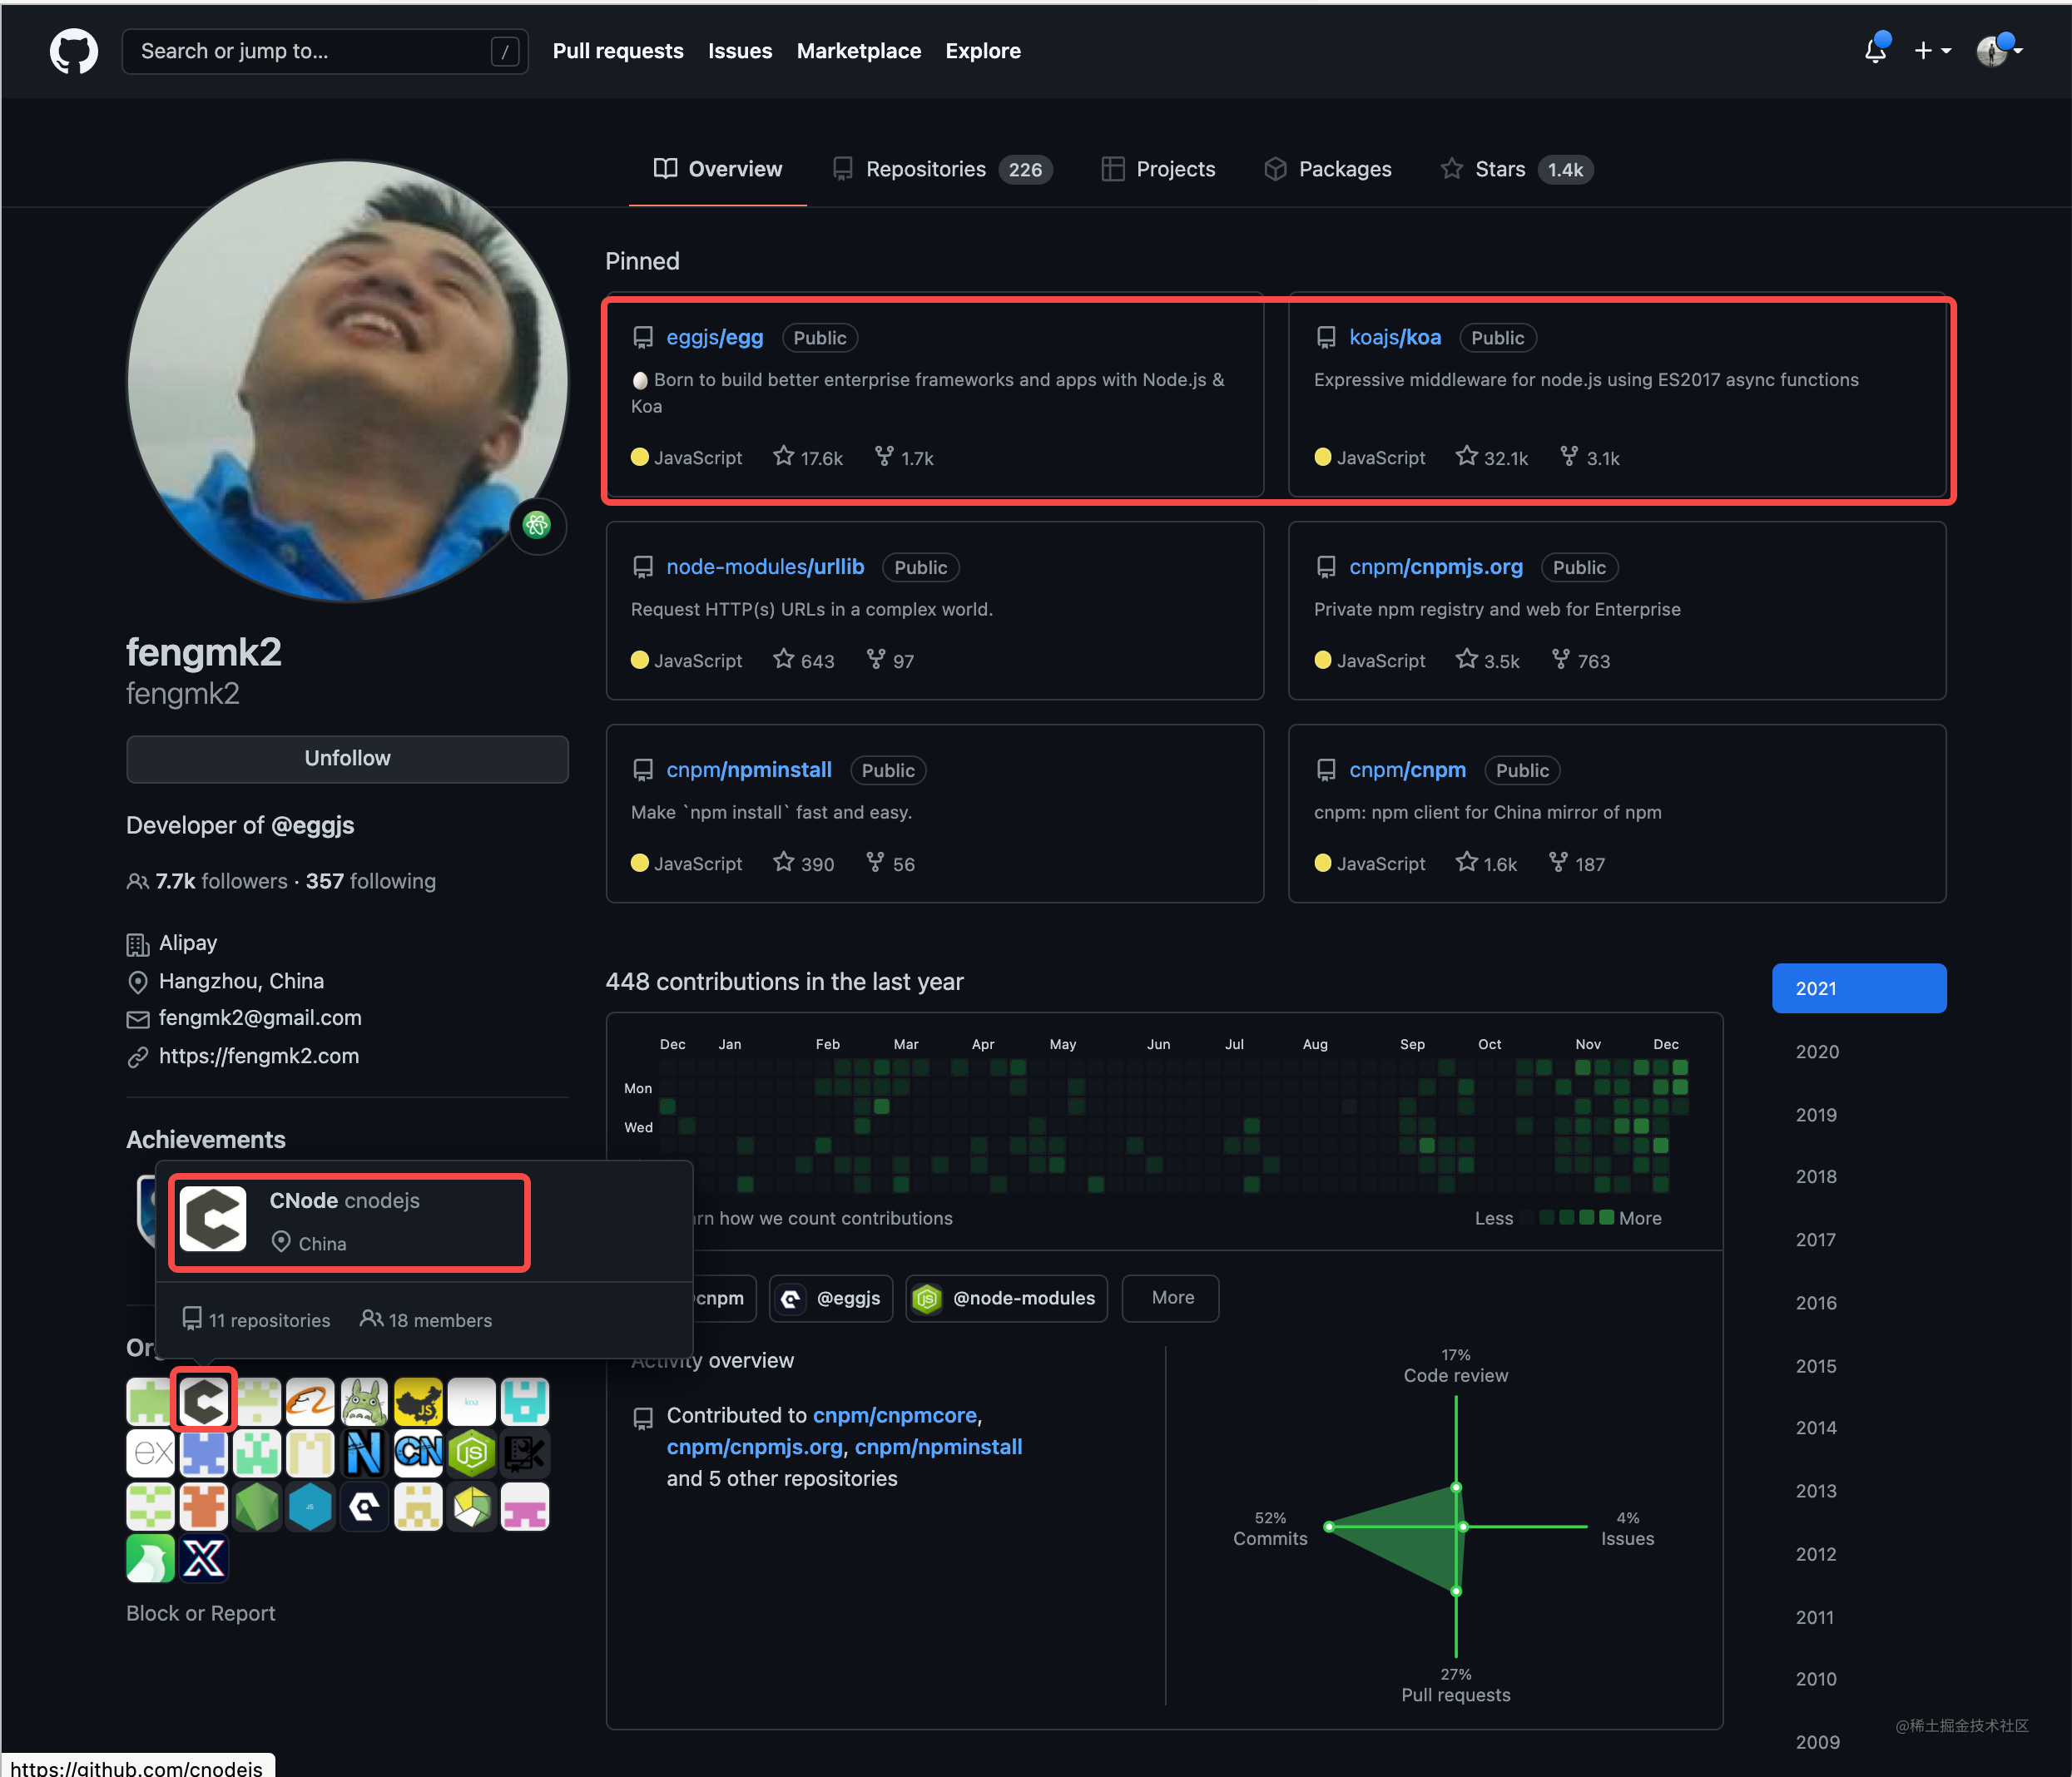Screen dimensions: 2072x1777
Task: Open the Alibaba orange logo organization
Action: click(x=310, y=1401)
